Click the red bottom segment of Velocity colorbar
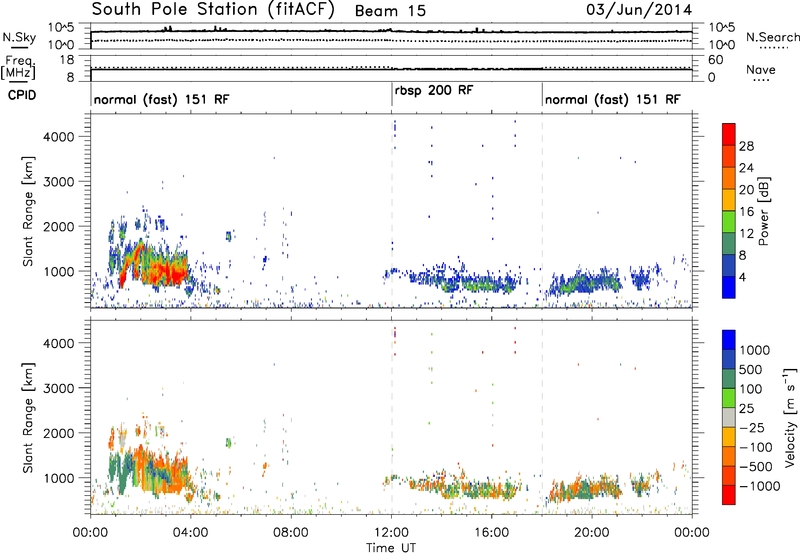 click(729, 495)
